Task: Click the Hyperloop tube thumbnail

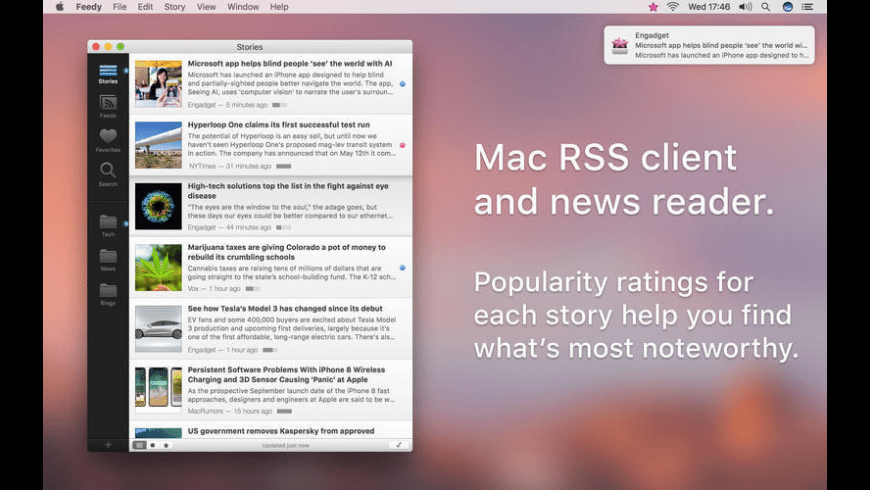Action: 158,145
